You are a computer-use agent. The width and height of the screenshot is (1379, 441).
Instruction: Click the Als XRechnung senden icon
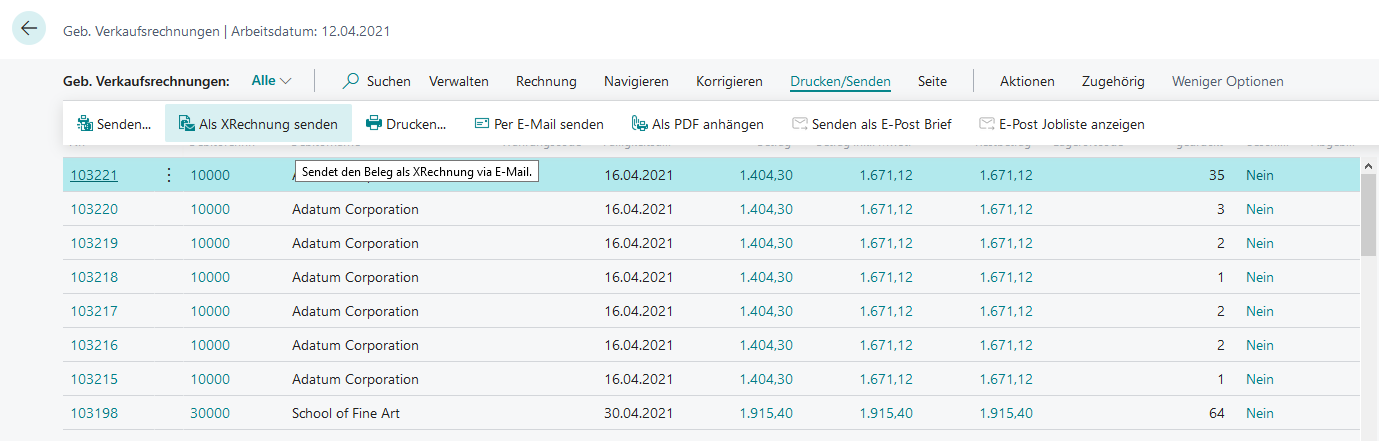click(x=186, y=124)
